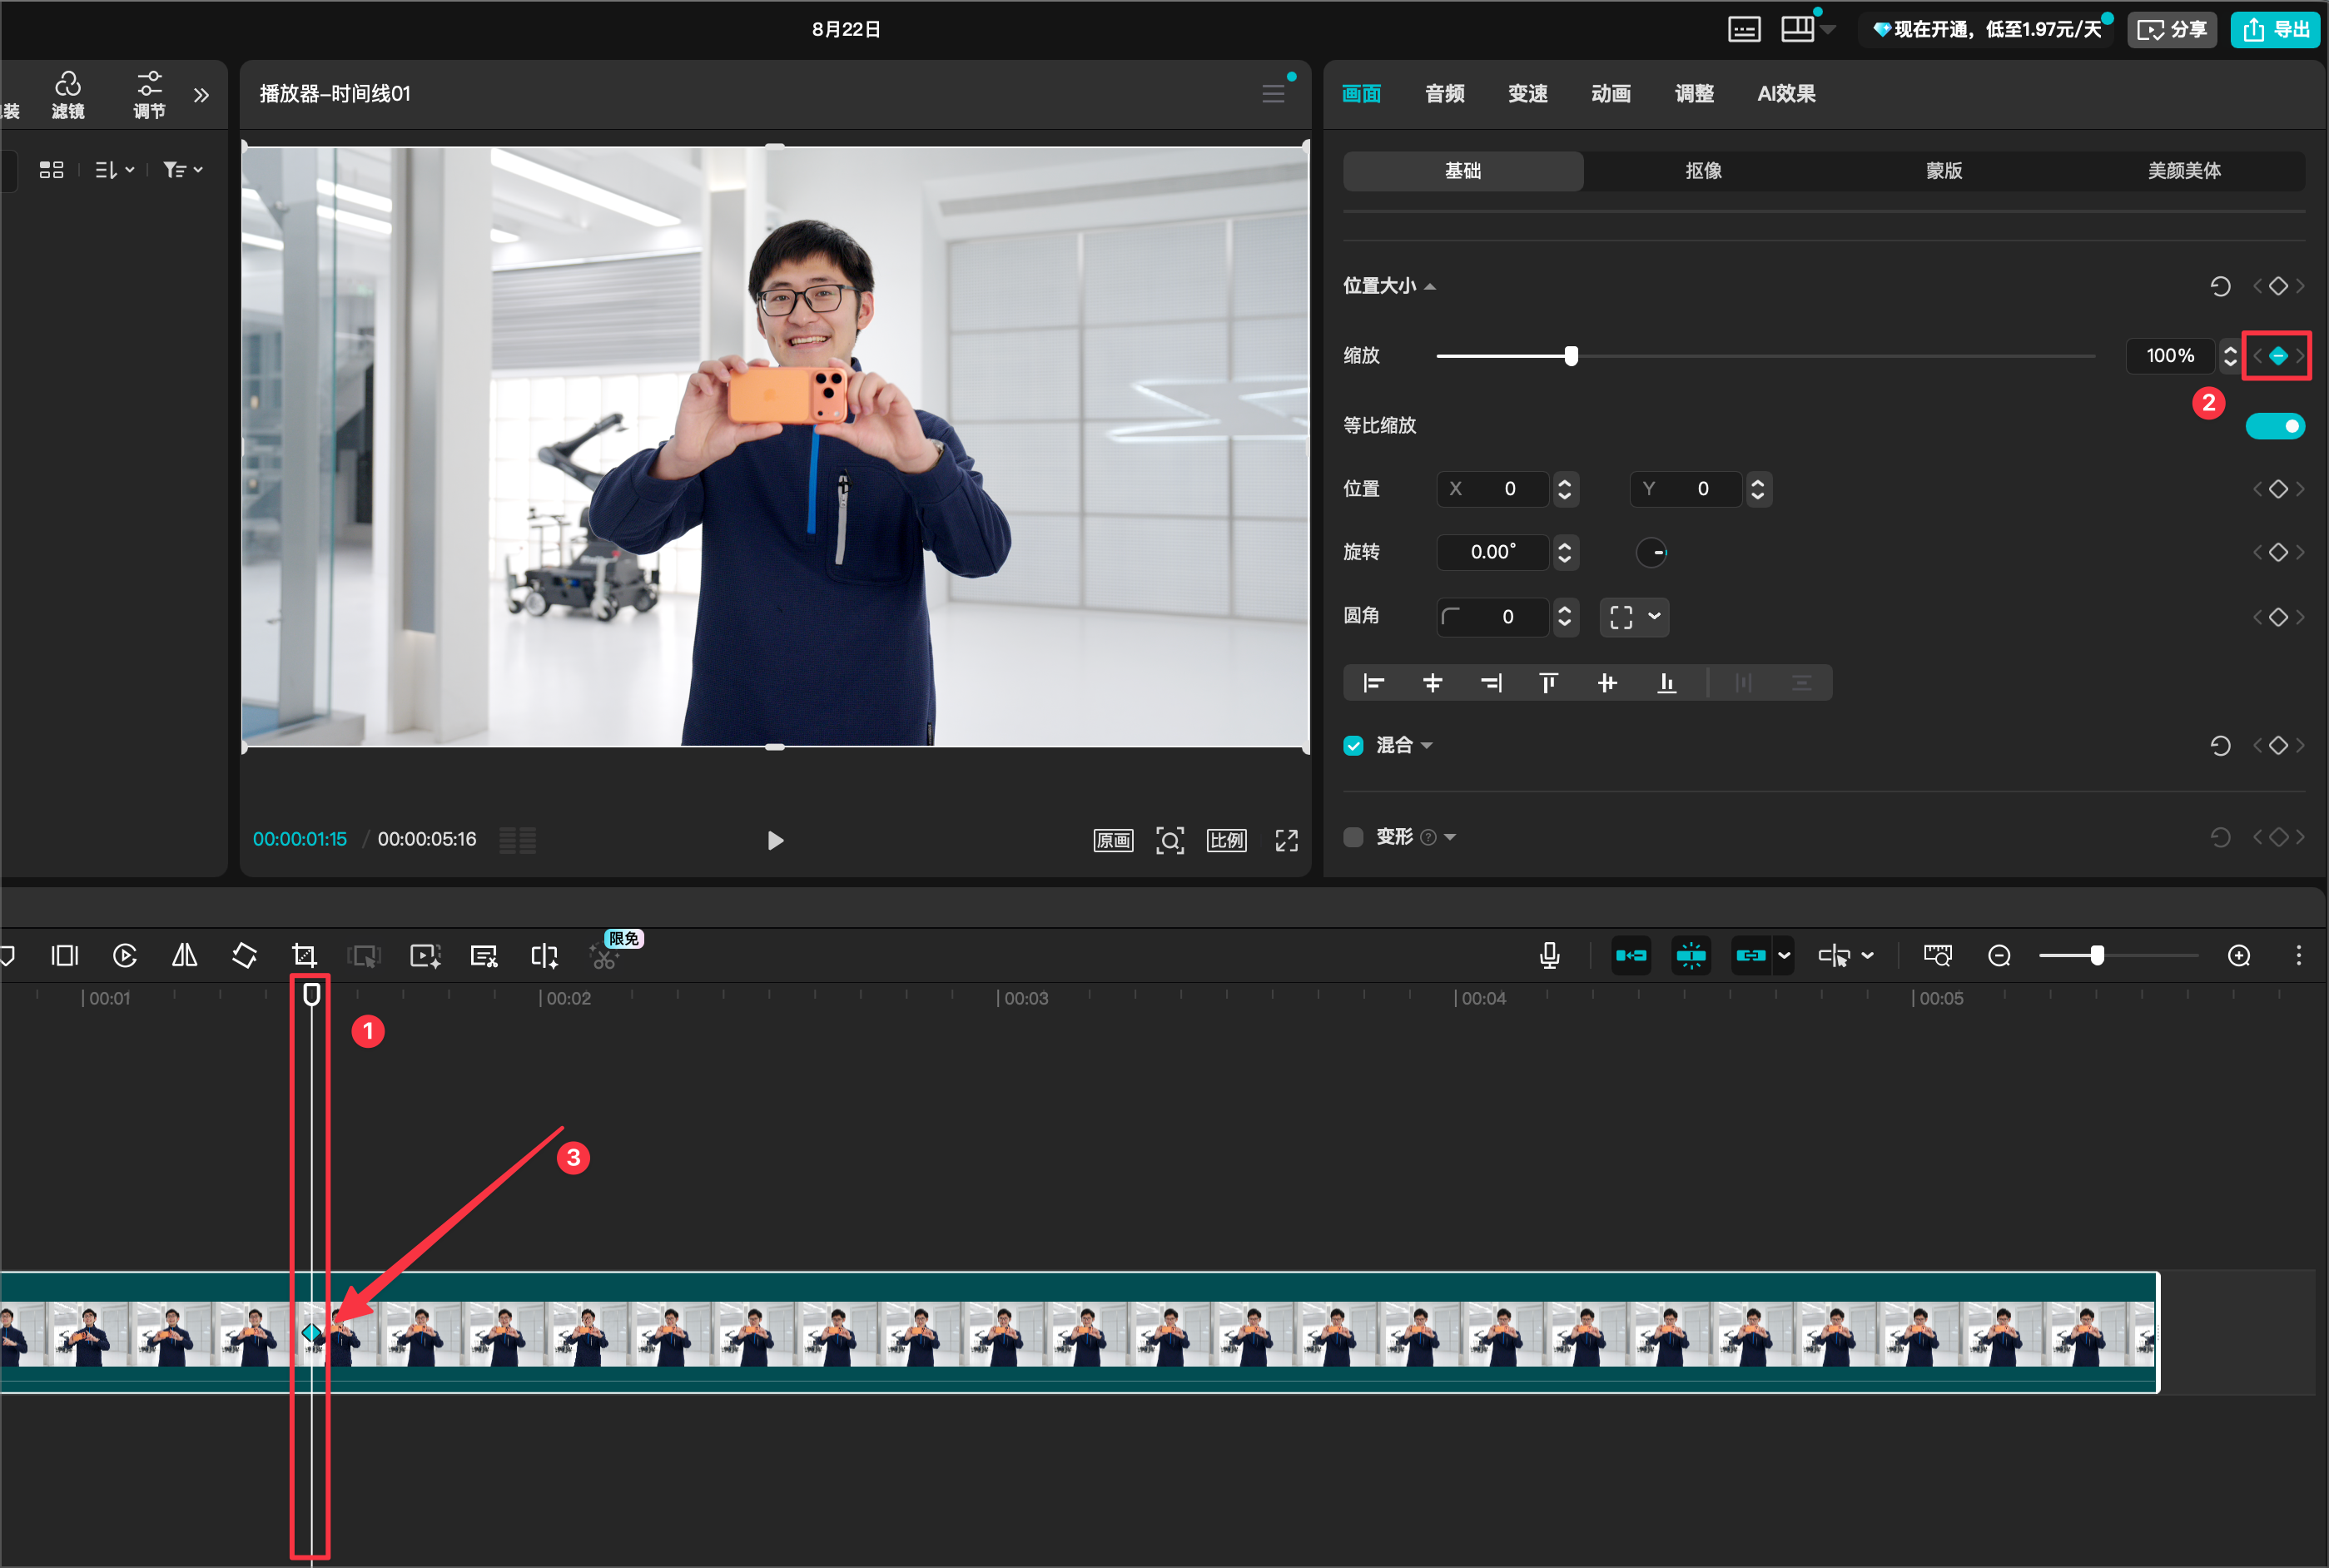This screenshot has width=2329, height=1568.
Task: Expand the 混合 section arrow
Action: tap(1427, 746)
